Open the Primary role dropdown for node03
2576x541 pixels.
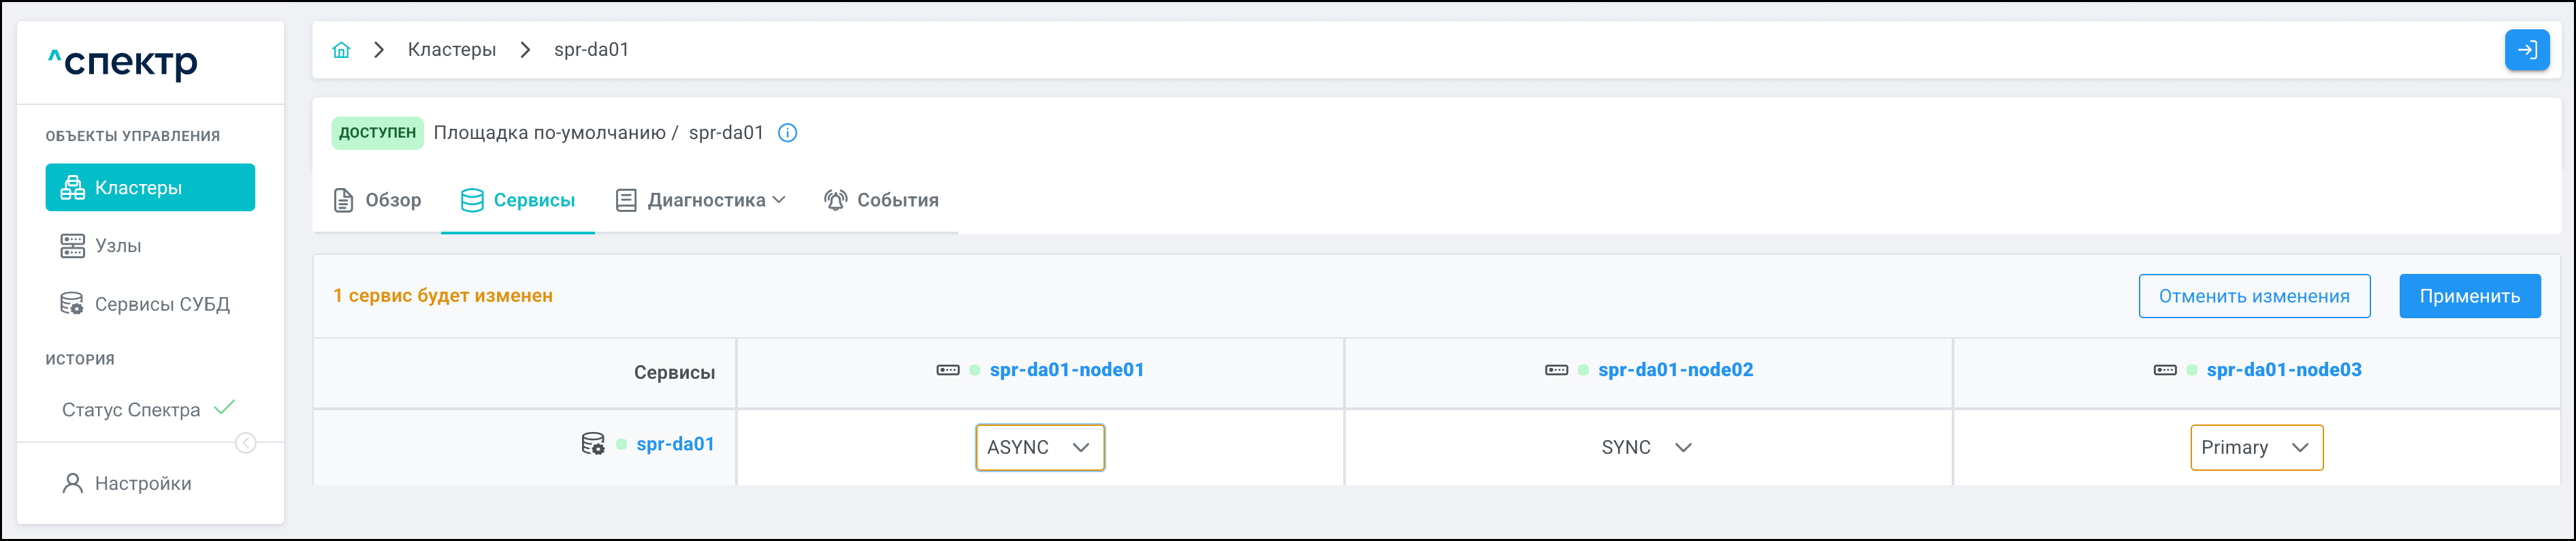(x=2255, y=447)
